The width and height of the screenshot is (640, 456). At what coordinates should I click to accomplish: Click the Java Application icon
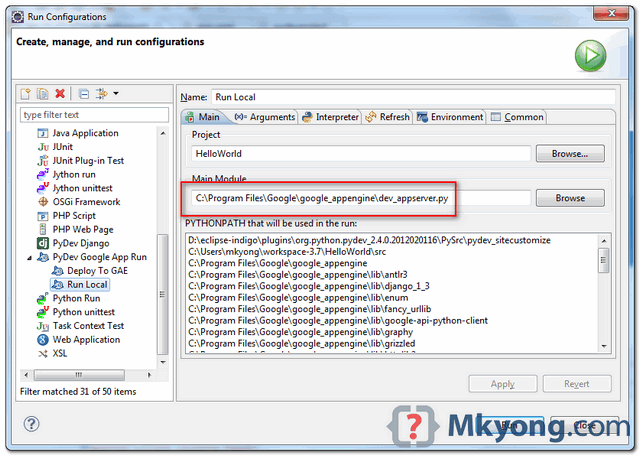click(x=42, y=133)
